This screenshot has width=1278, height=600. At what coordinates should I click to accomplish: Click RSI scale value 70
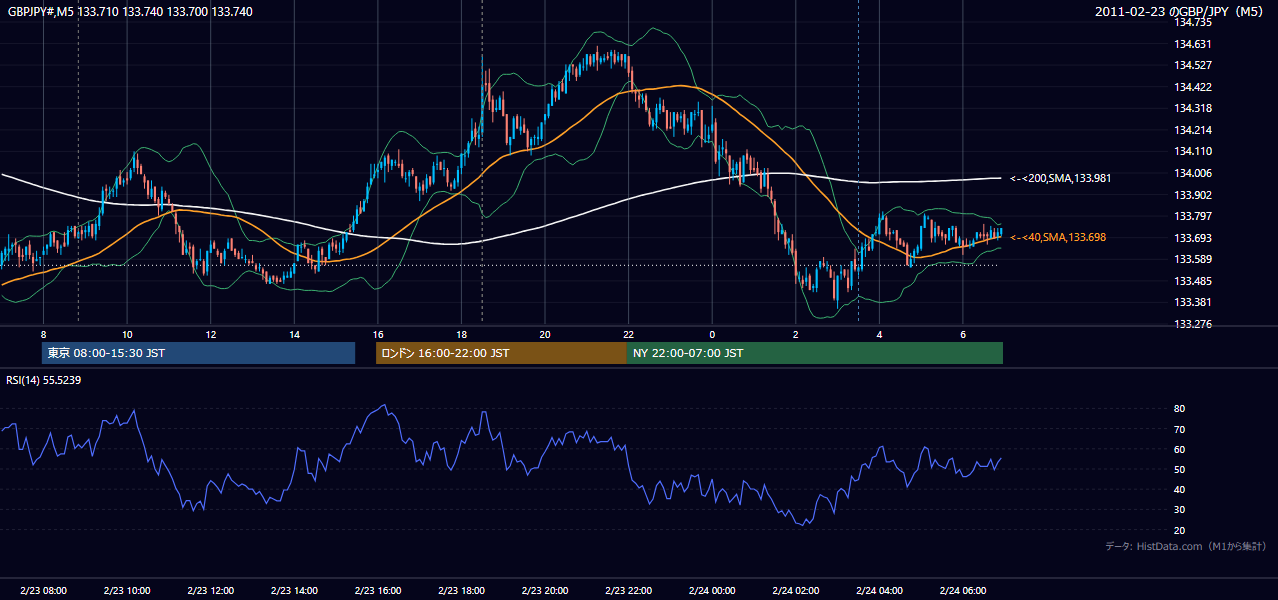(x=1179, y=429)
